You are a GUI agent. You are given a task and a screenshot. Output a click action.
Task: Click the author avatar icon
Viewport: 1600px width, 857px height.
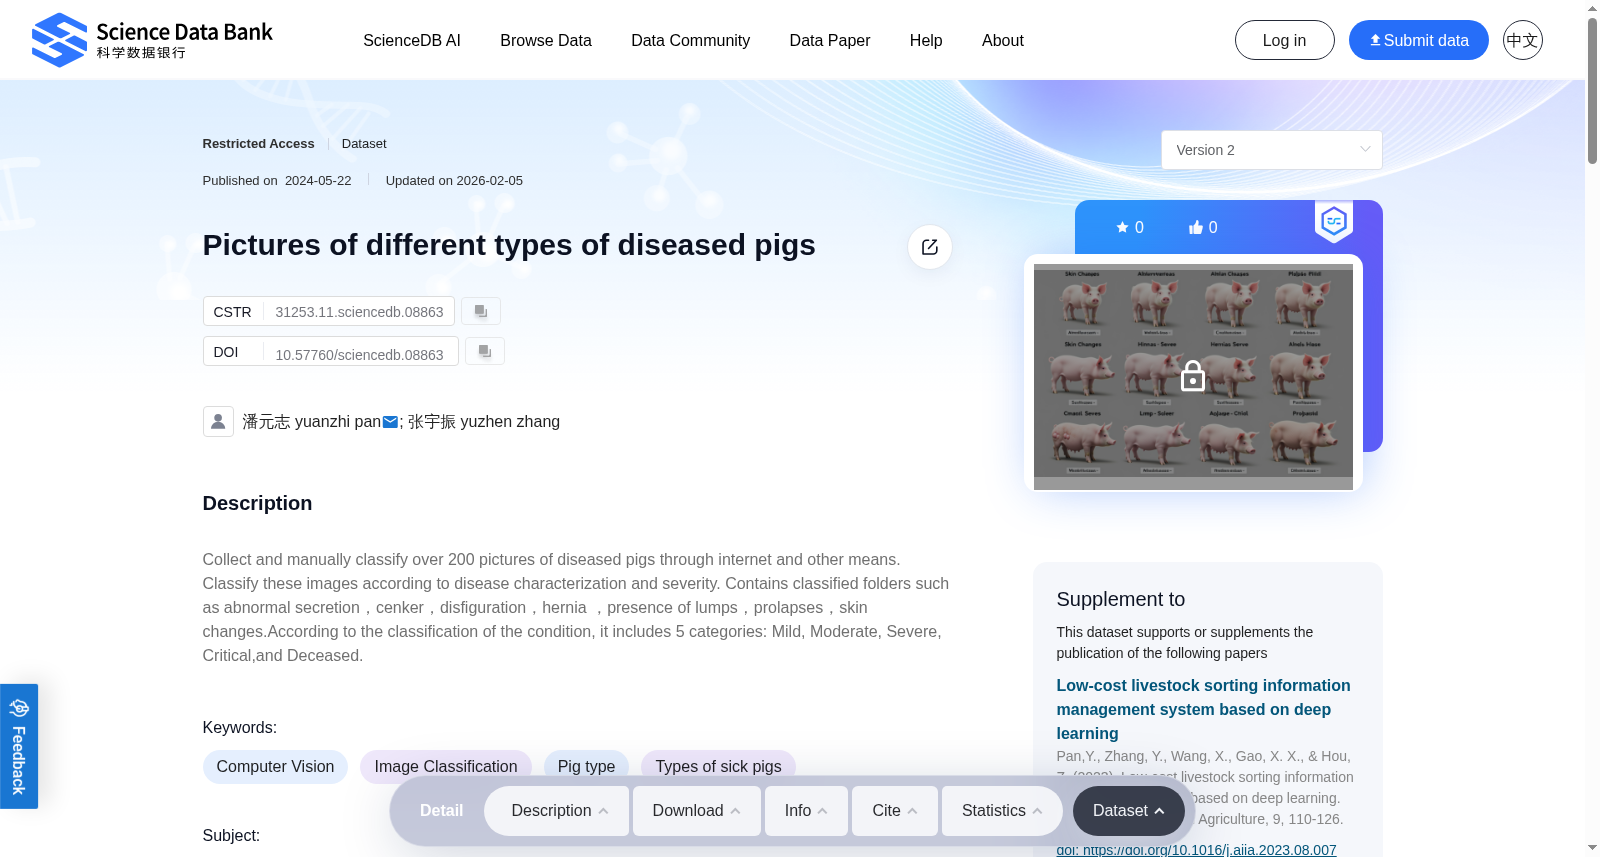[x=218, y=421]
